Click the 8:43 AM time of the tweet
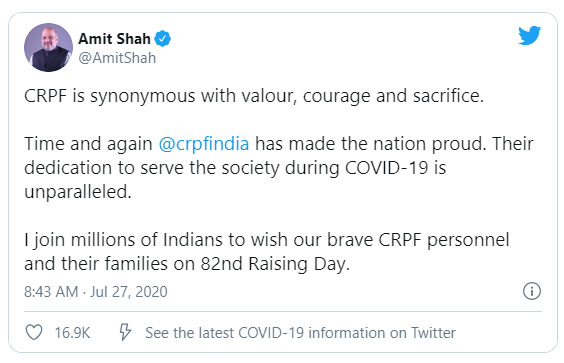 point(51,292)
